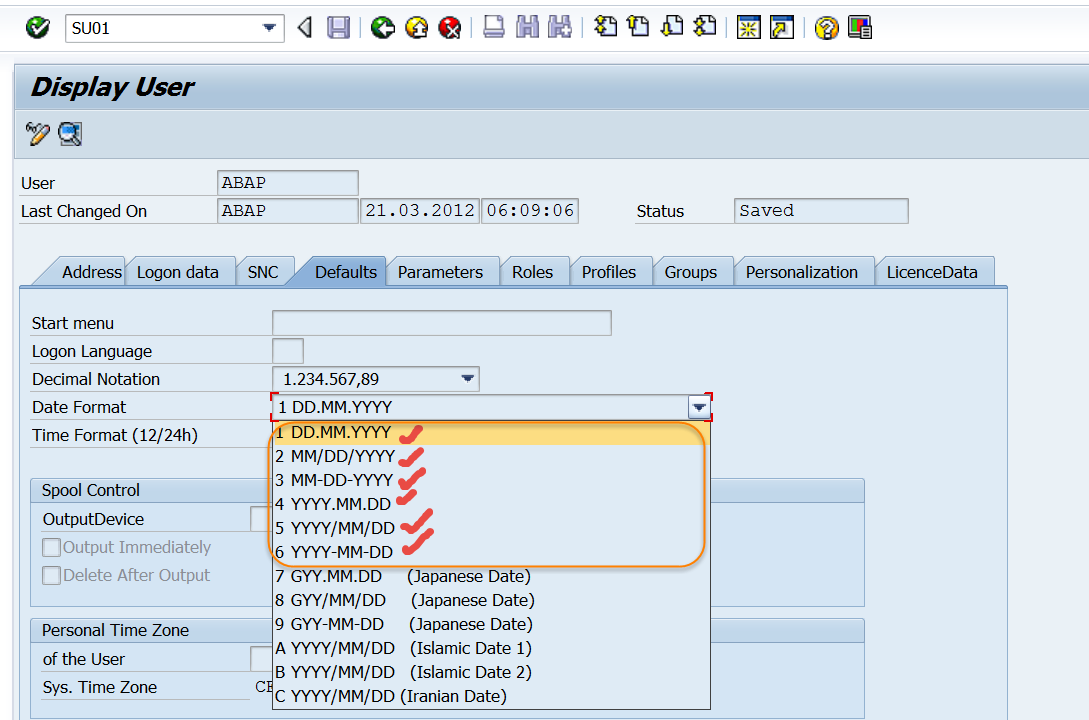Open the command field dropdown showing SU01
The height and width of the screenshot is (720, 1089).
(270, 28)
